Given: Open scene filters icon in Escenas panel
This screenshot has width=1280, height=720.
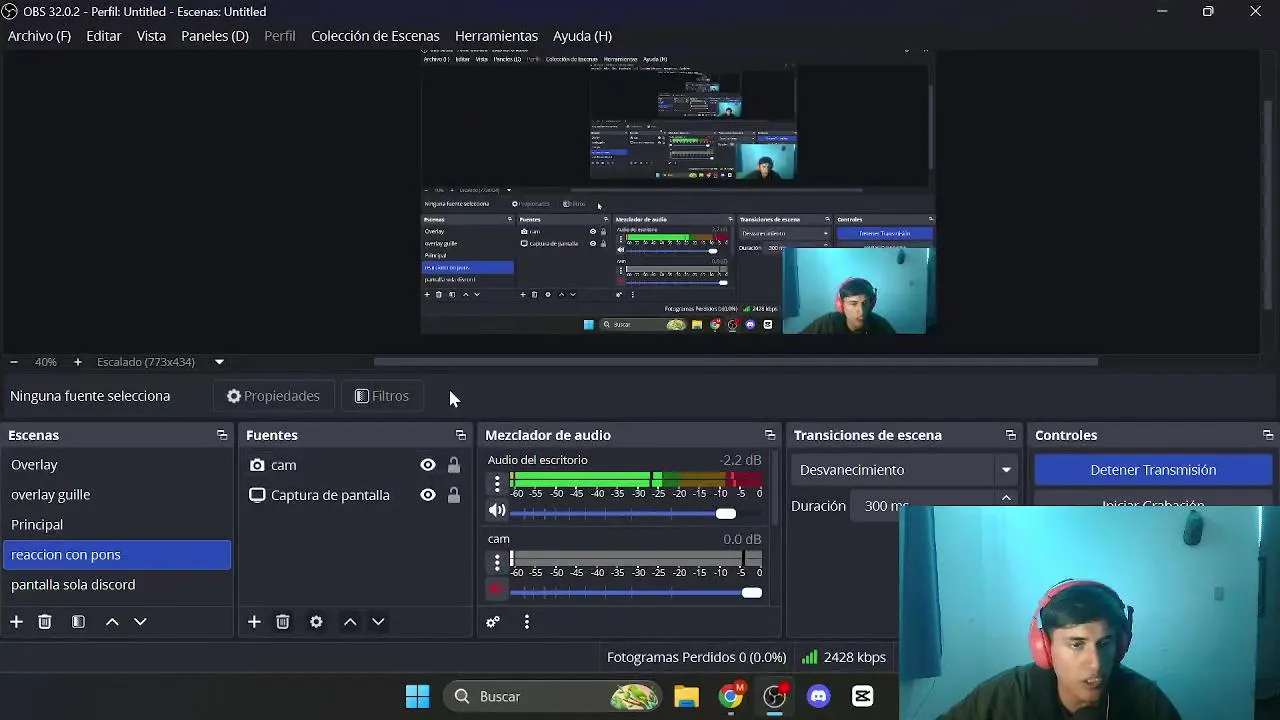Looking at the screenshot, I should [78, 622].
